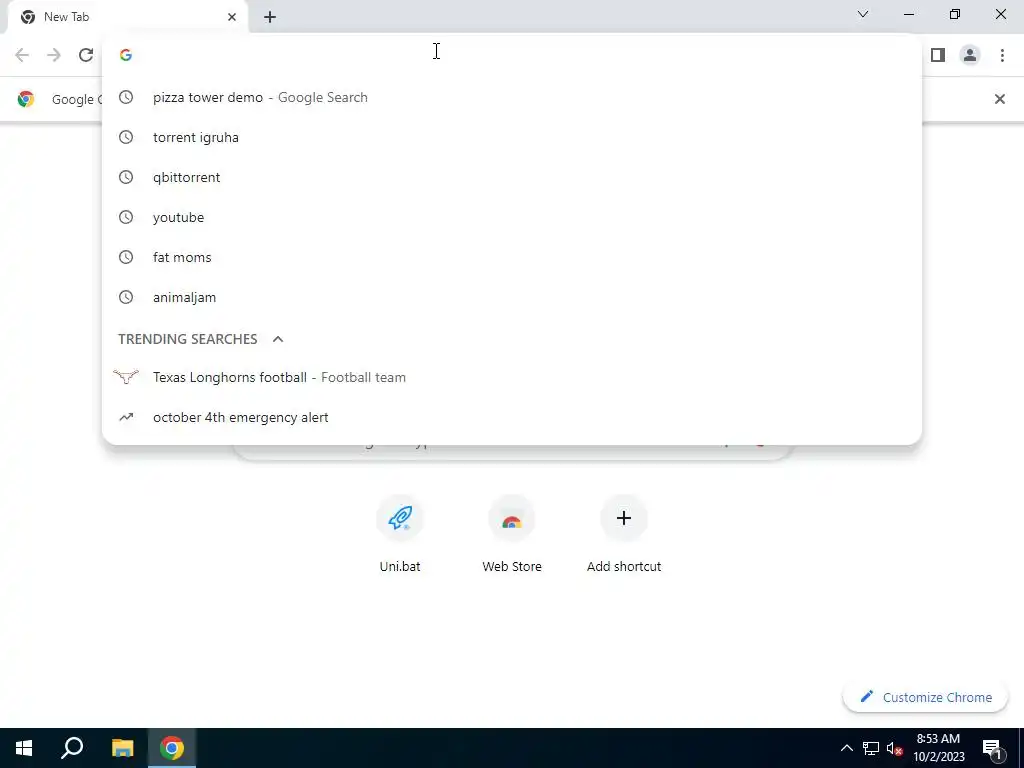The image size is (1024, 768).
Task: Click the Longhorns logo icon
Action: 126,377
